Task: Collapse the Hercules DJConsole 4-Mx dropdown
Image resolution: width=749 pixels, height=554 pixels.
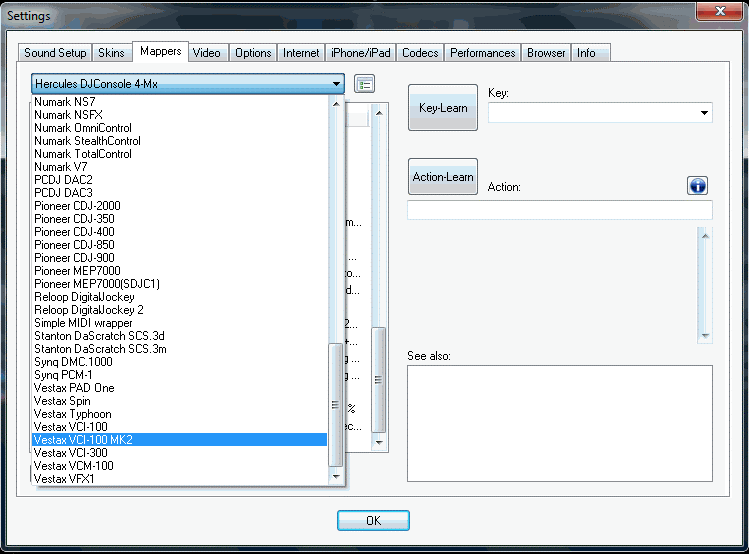Action: 336,85
